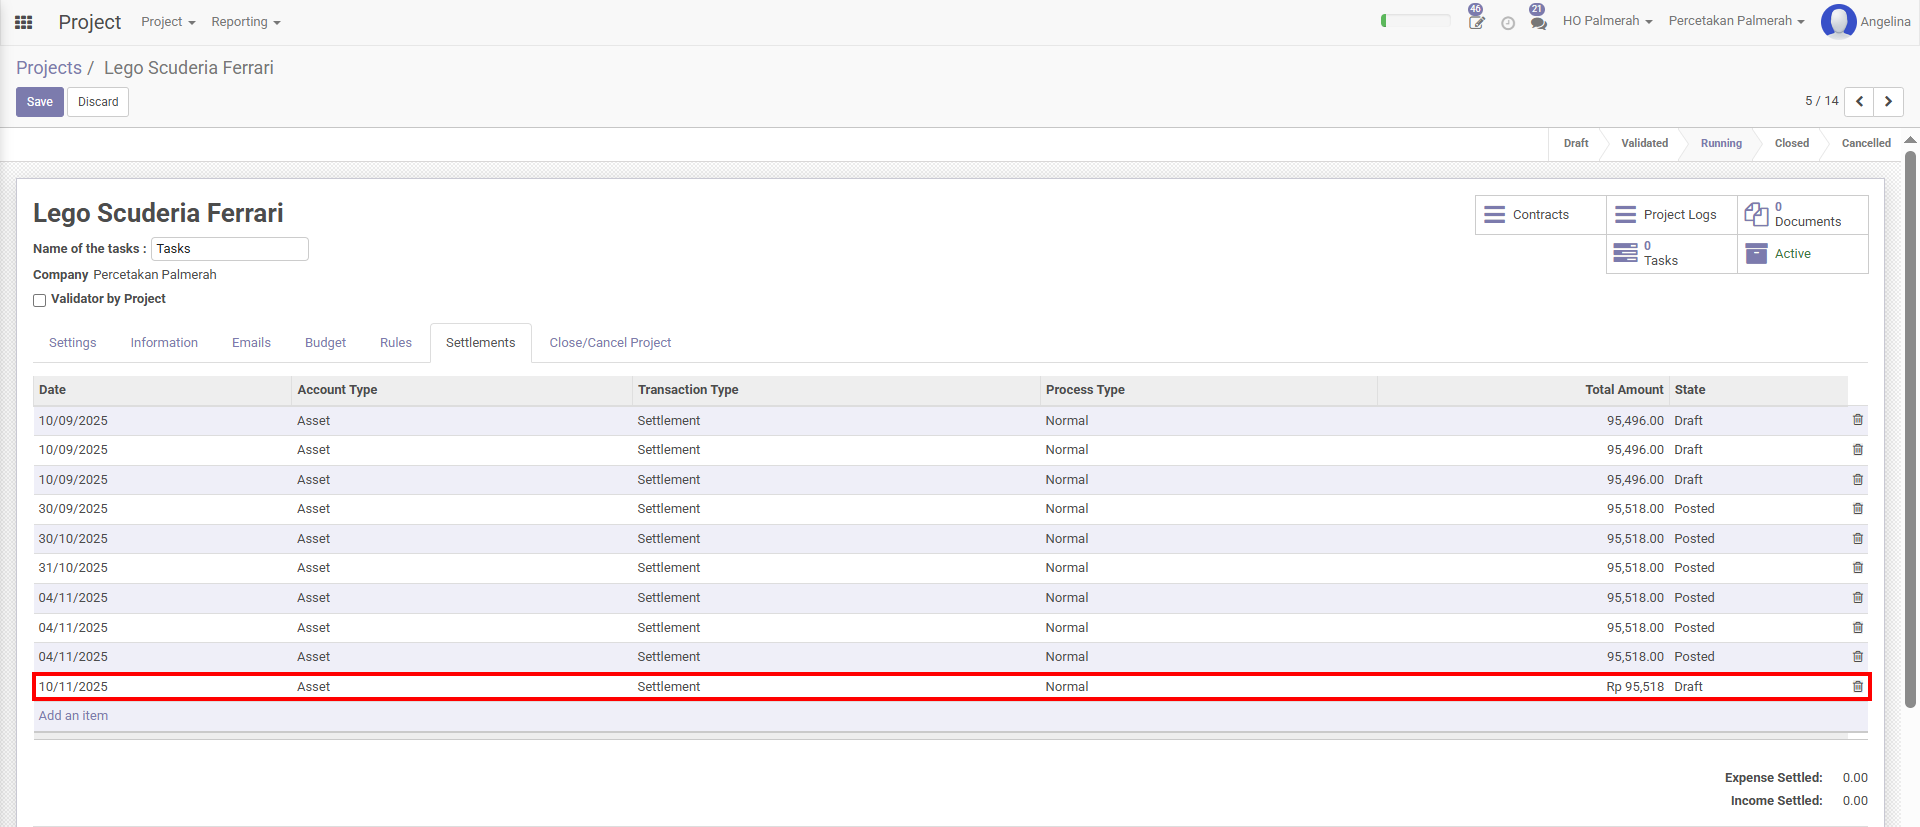
Task: Open the Documents stat button
Action: point(1802,215)
